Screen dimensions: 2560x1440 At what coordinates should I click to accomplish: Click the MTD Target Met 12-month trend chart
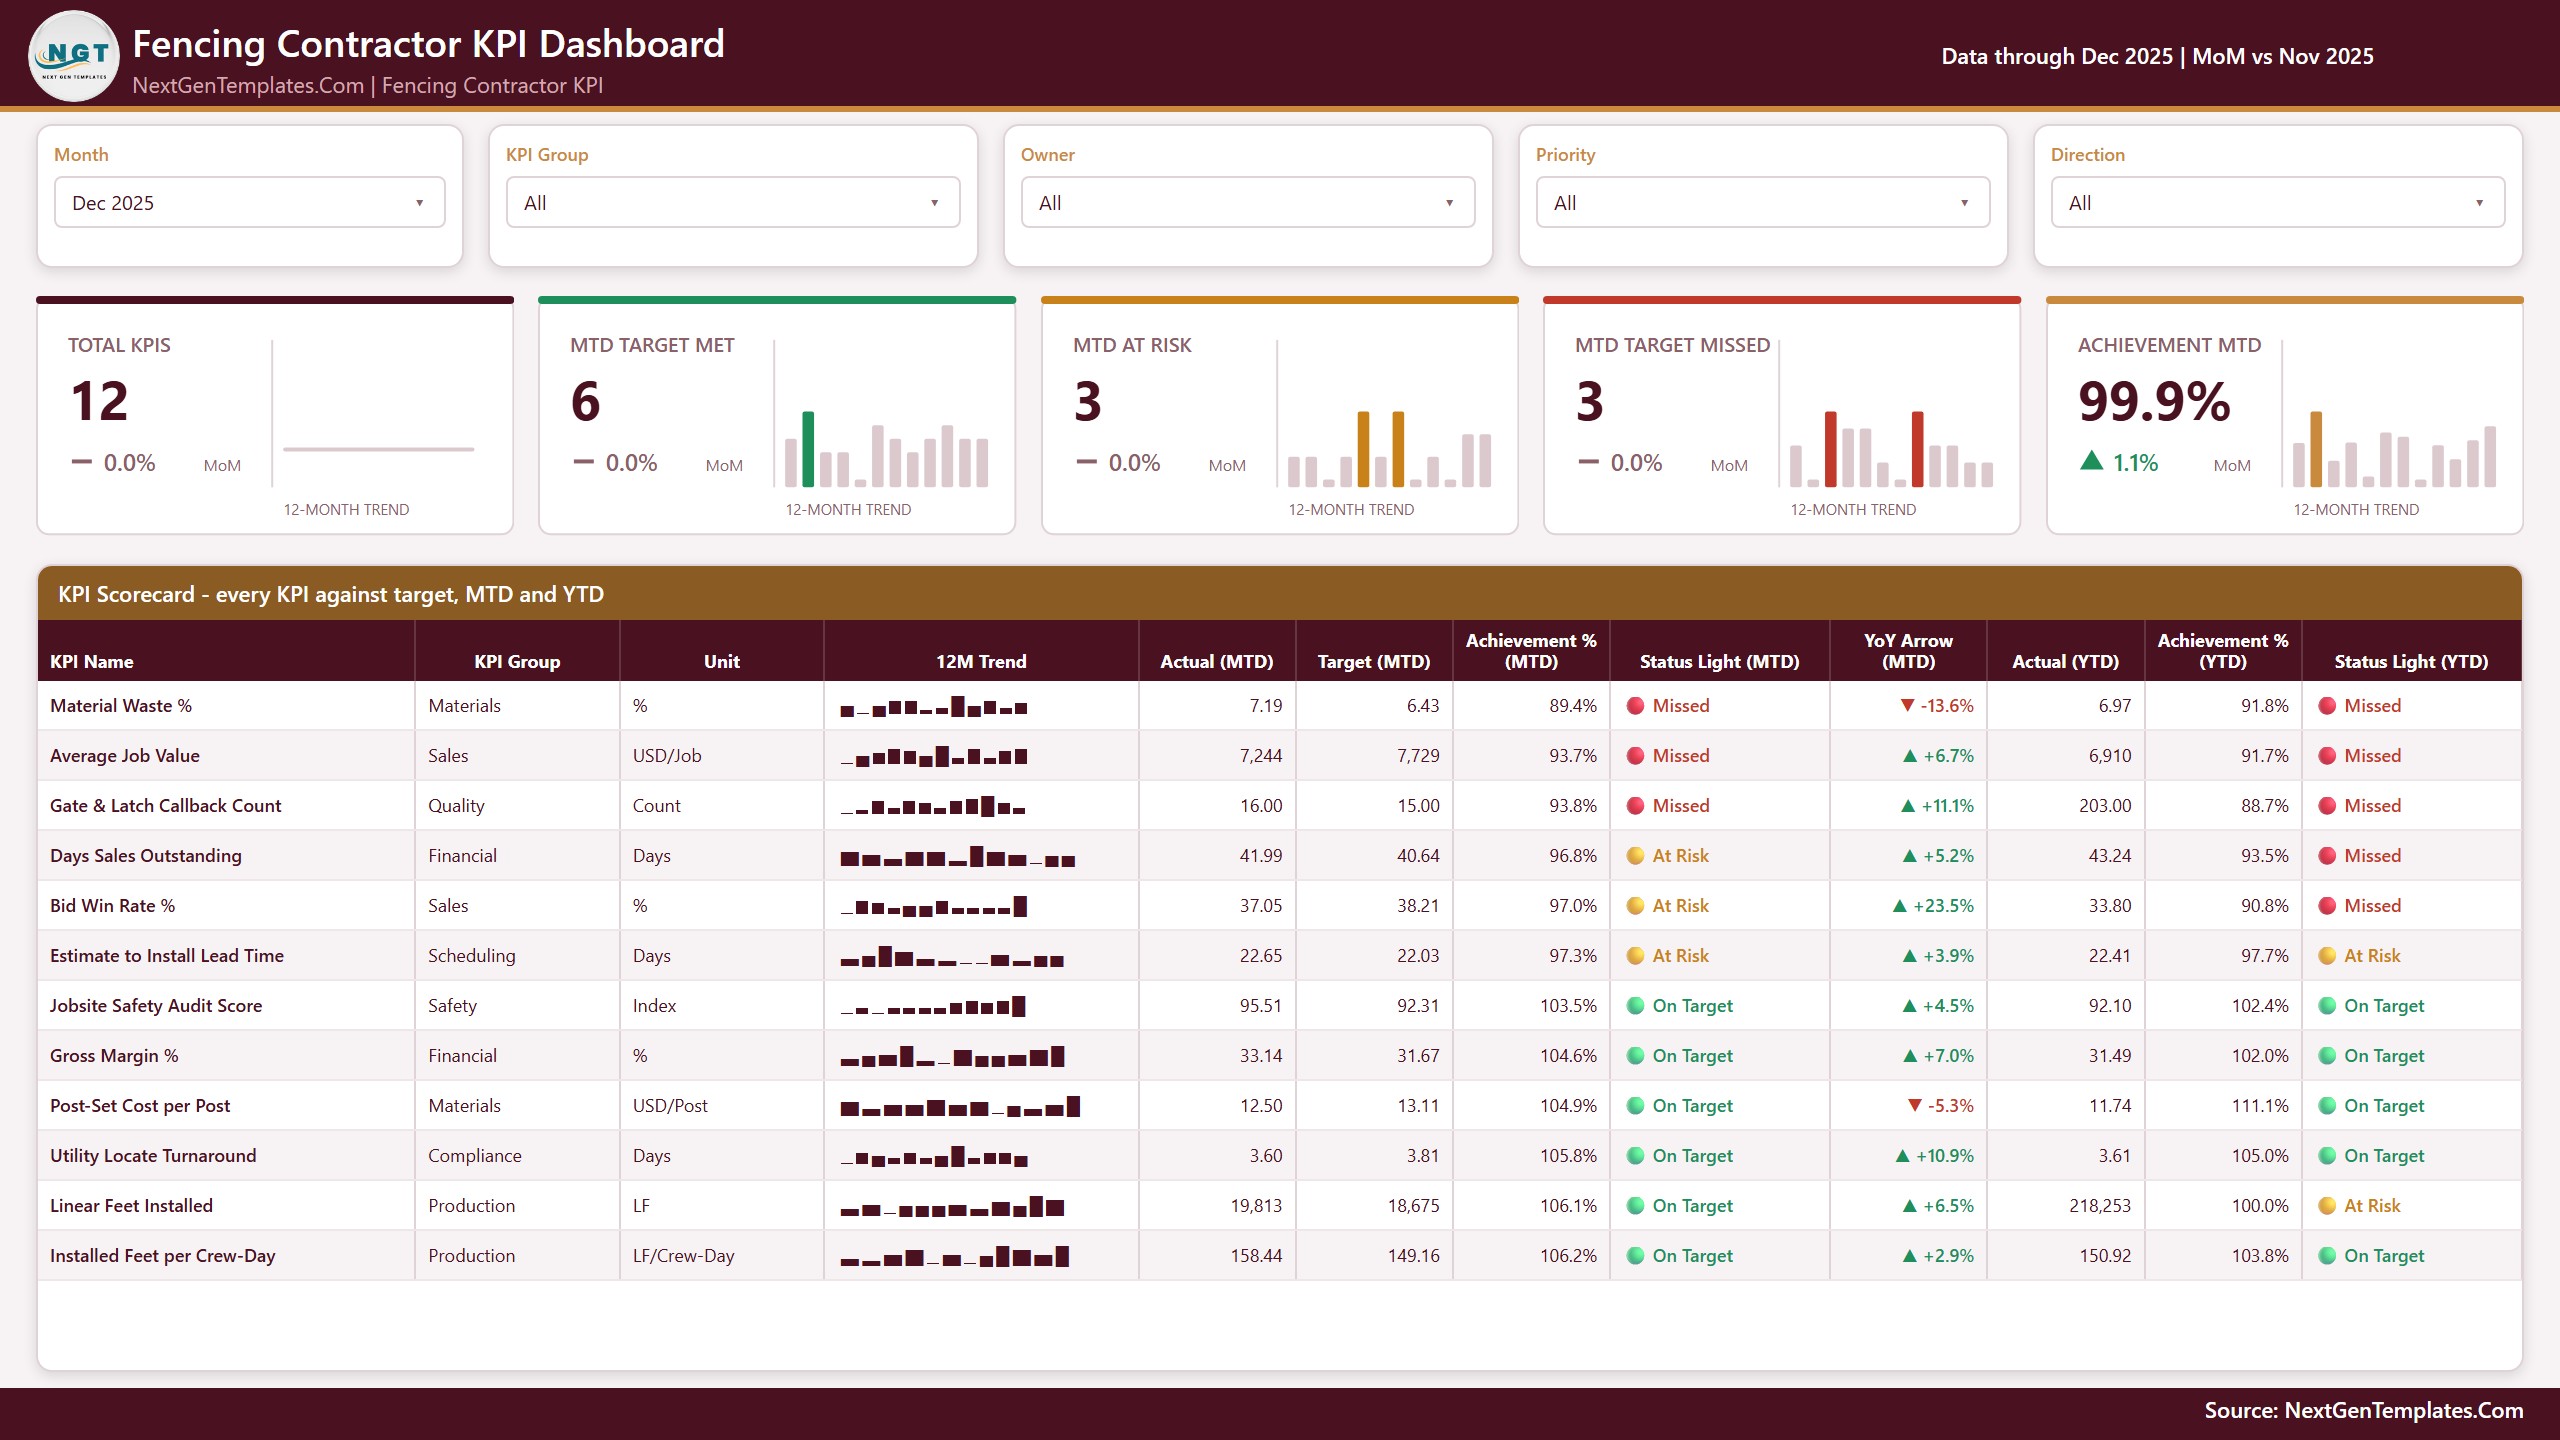click(886, 449)
